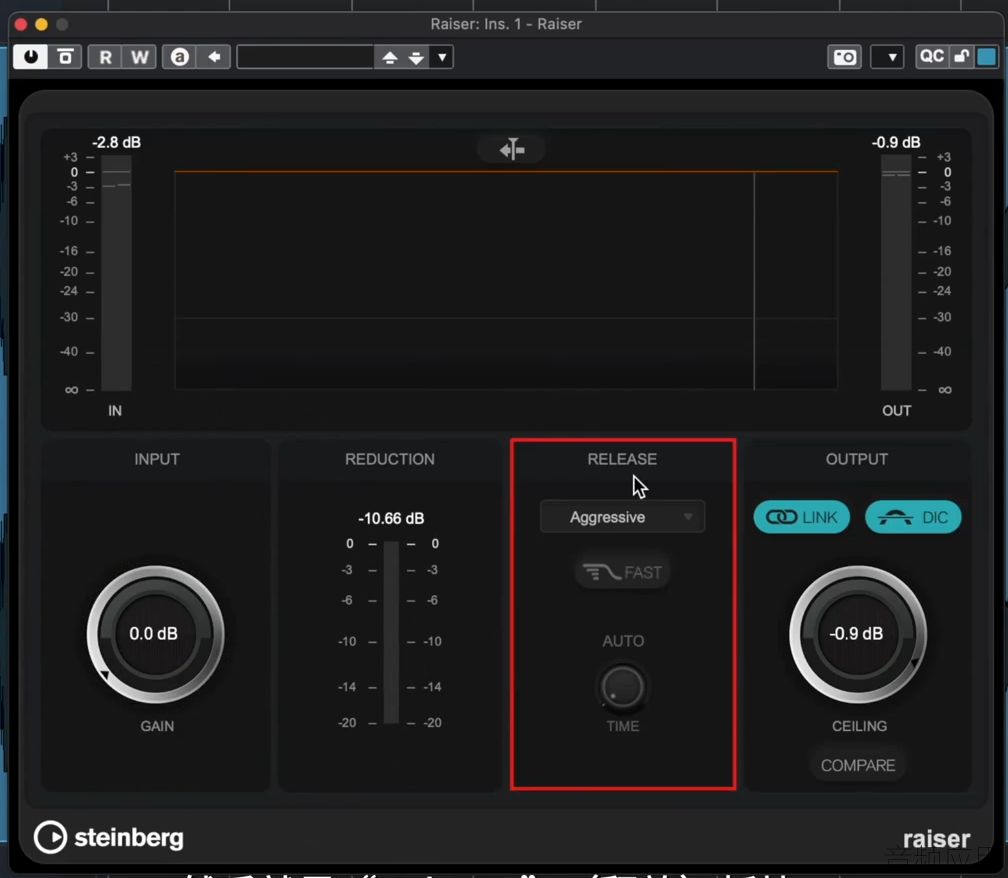Click the gain reduction meter bar

tap(391, 632)
